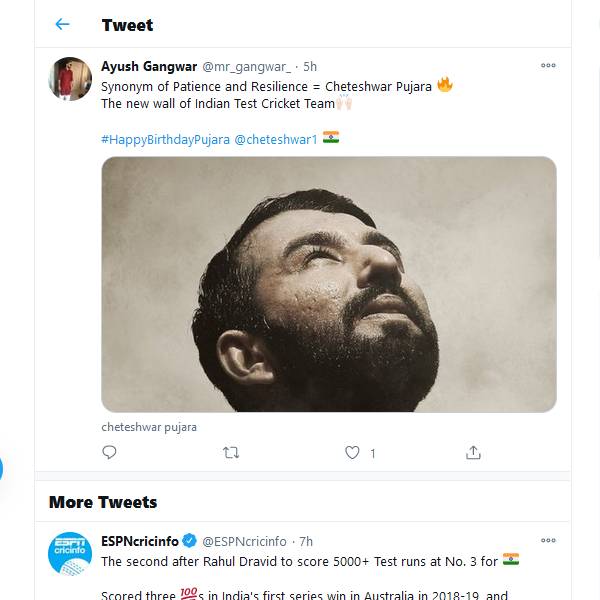Visit the @cheteshwar1 mention
The height and width of the screenshot is (600, 600).
(276, 139)
